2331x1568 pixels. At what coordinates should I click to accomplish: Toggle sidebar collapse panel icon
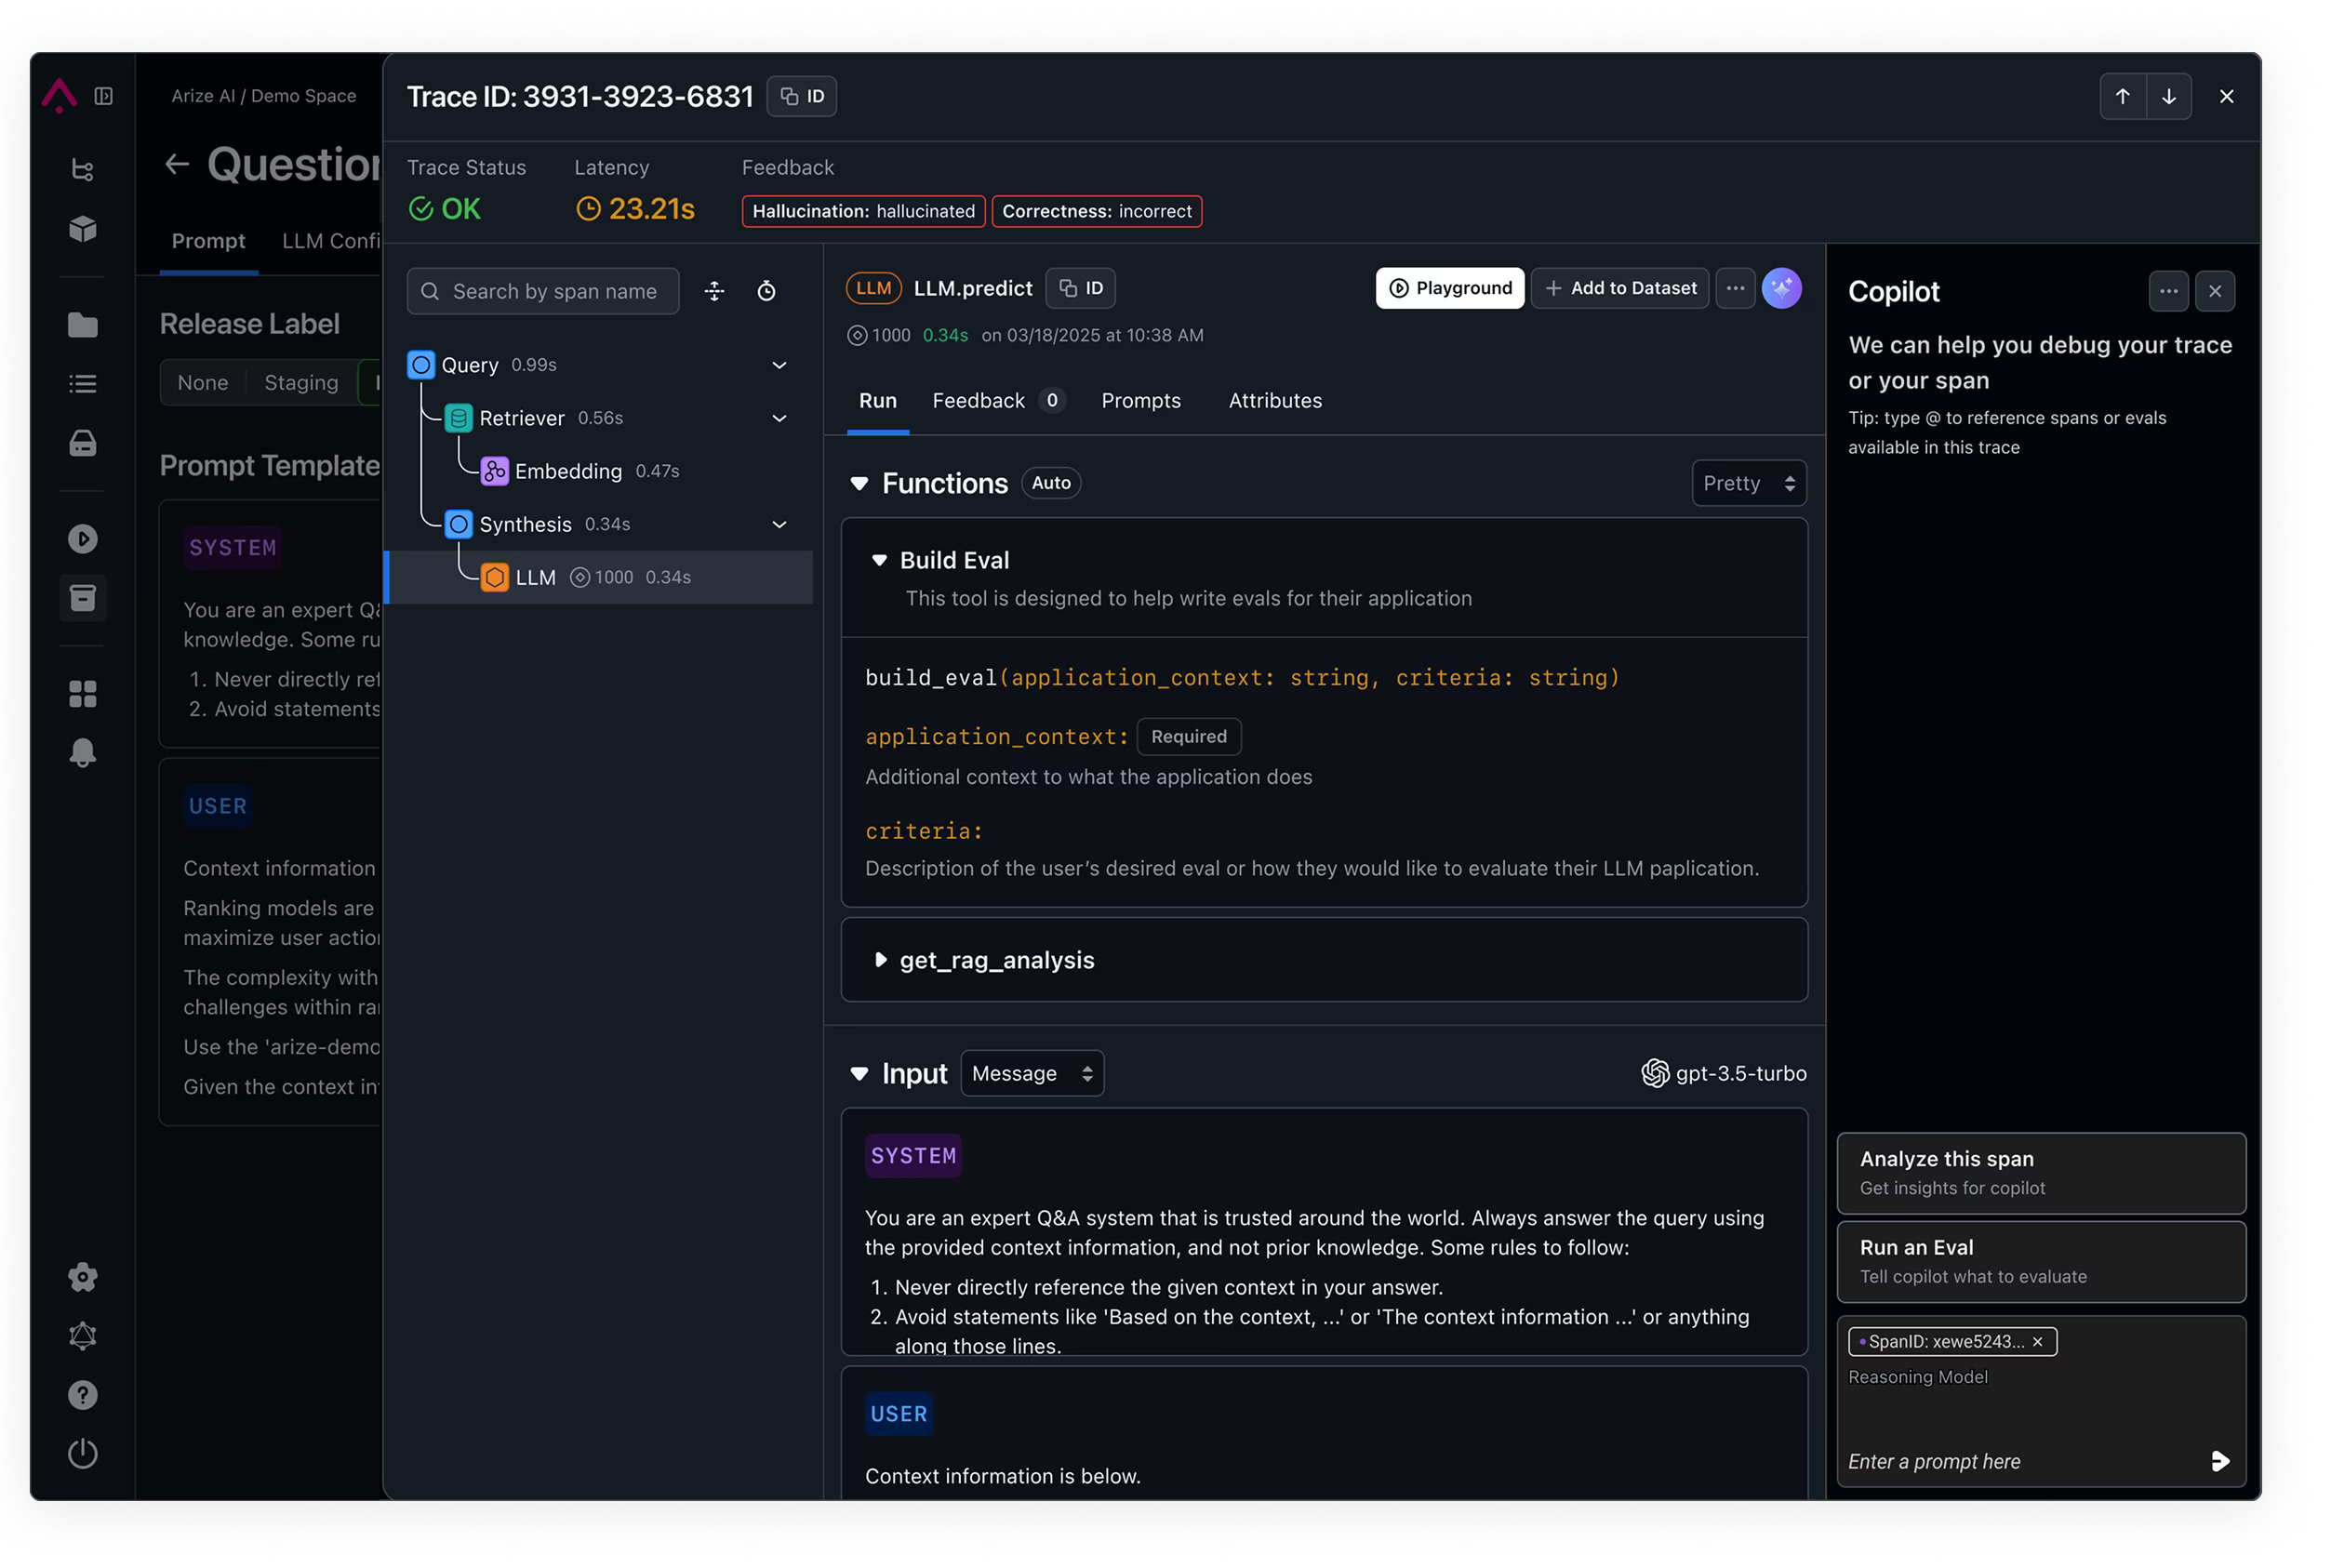click(x=103, y=96)
